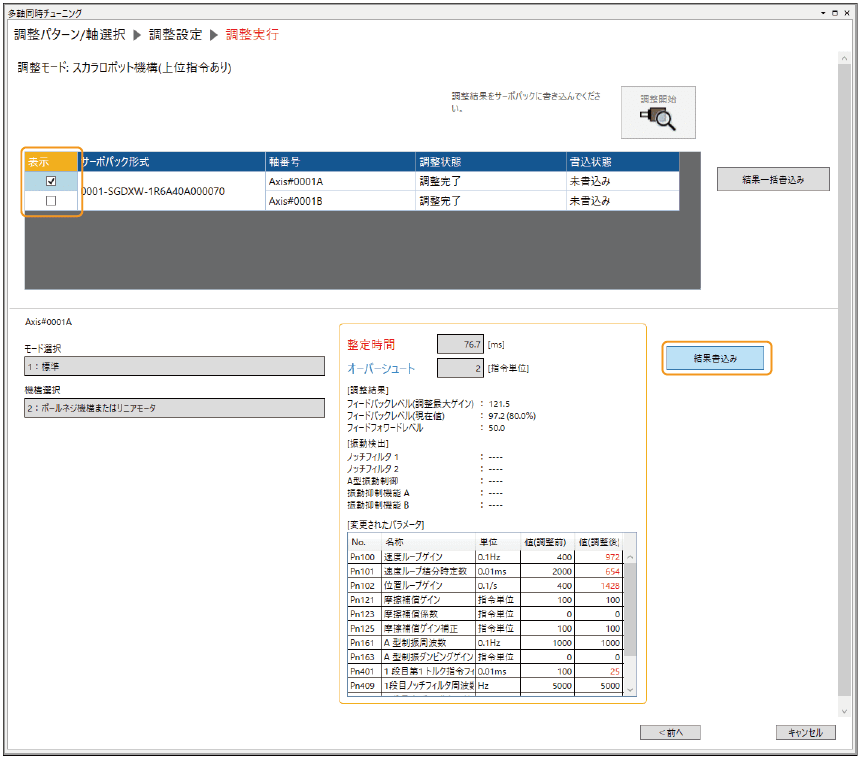
Task: Open the モード選択 field showing 1：標準
Action: pos(174,367)
